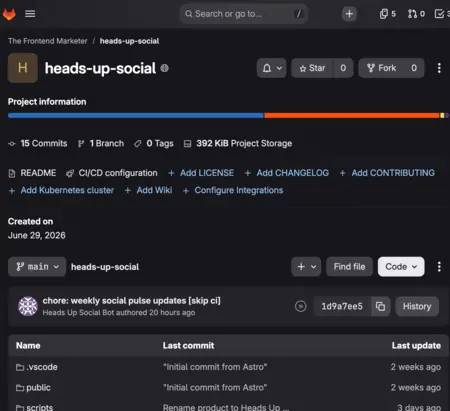Viewport: 450px width, 411px height.
Task: Click the Create new plus button
Action: click(349, 14)
